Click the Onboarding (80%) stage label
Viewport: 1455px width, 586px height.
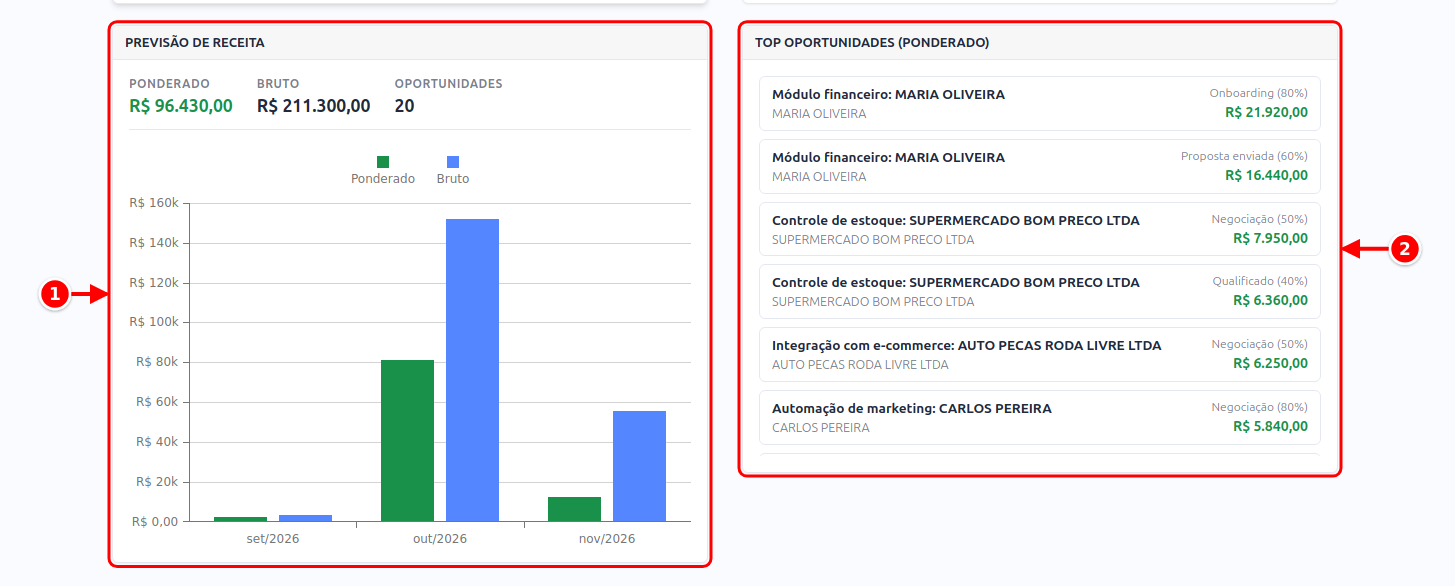(x=1258, y=92)
